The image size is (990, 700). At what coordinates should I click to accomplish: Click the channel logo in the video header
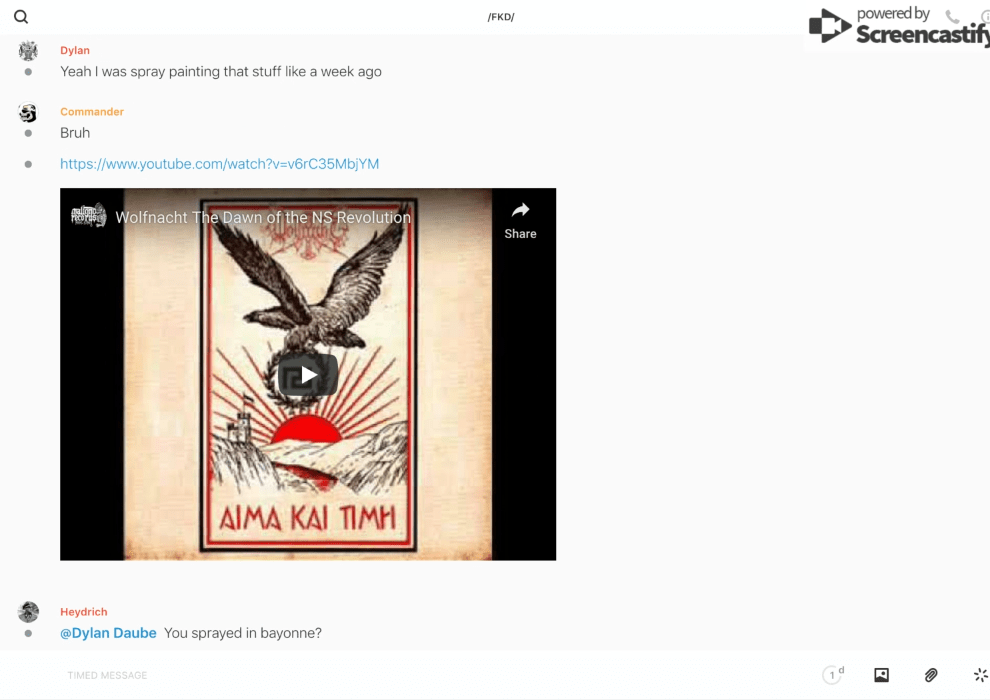pos(88,216)
